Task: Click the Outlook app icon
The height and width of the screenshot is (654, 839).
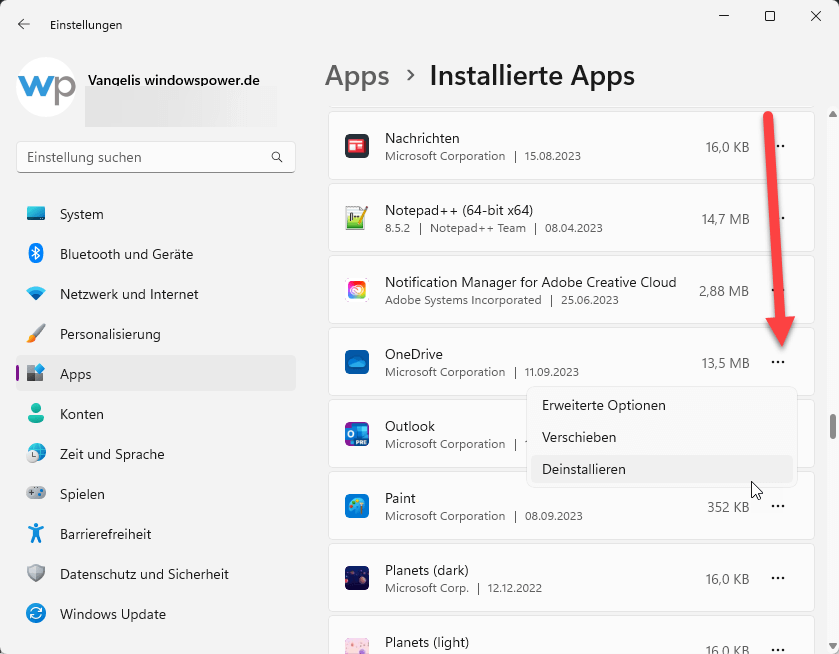Action: (x=357, y=434)
